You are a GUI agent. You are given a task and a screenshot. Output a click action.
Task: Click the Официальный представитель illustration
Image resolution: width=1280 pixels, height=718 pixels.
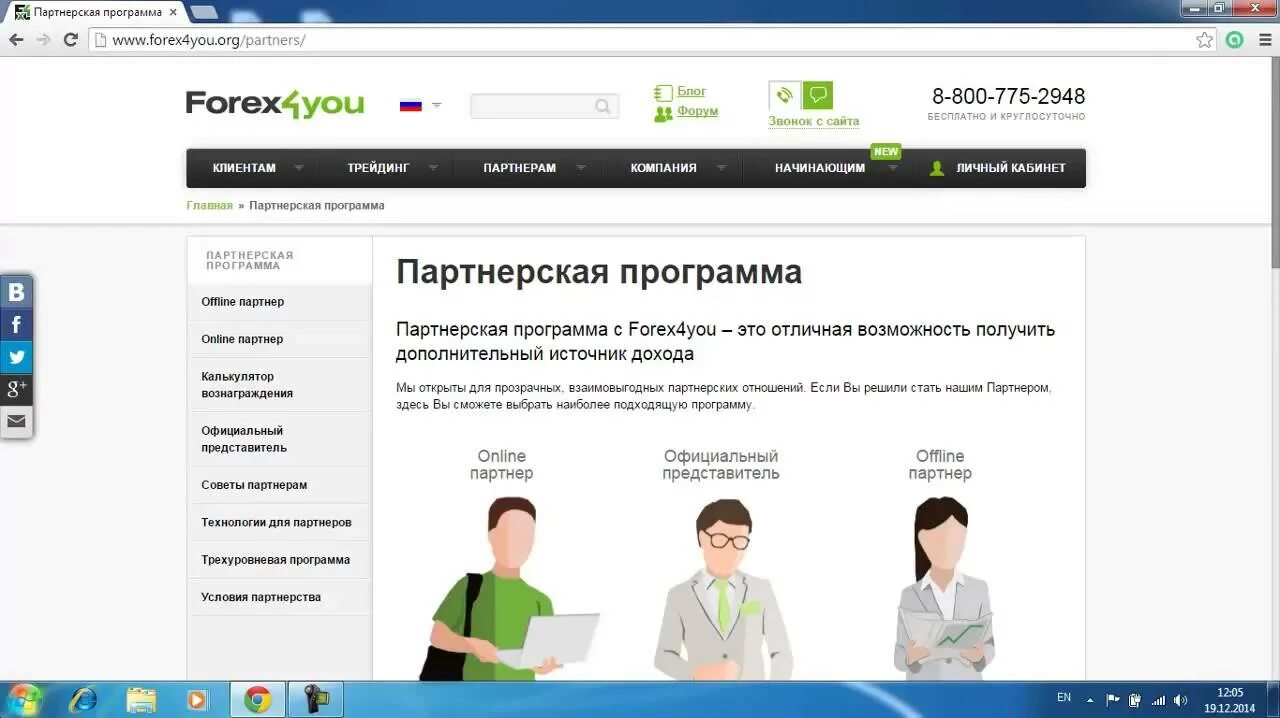pos(722,588)
